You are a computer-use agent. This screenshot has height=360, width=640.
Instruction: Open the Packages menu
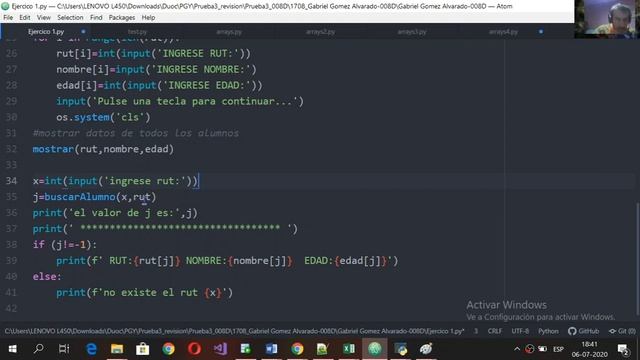(122, 18)
